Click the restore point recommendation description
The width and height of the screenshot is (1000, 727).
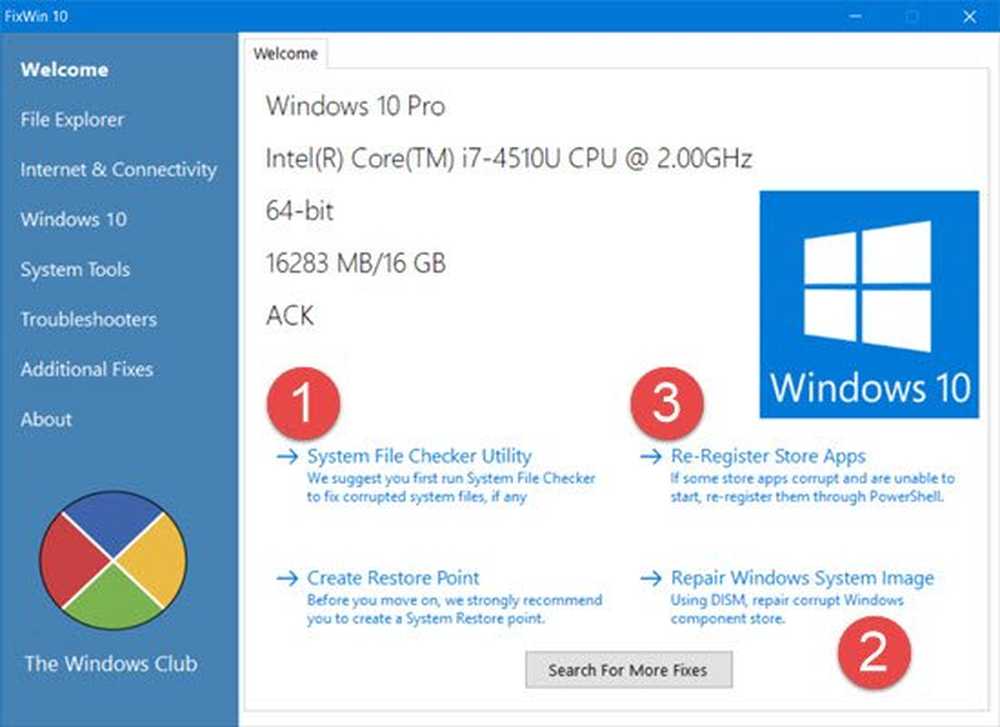[454, 609]
